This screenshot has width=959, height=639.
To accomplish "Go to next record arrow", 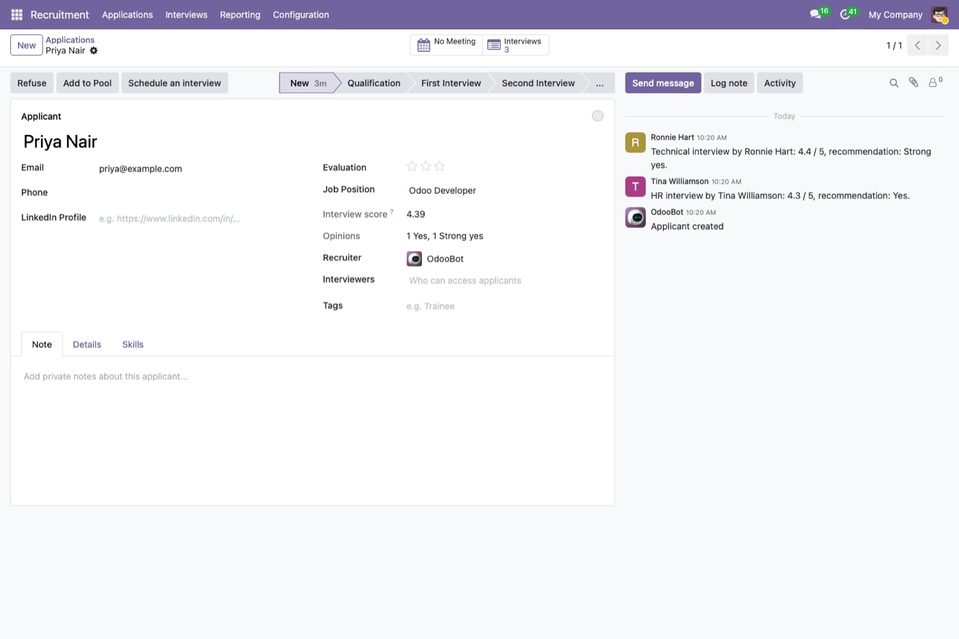I will (x=938, y=45).
